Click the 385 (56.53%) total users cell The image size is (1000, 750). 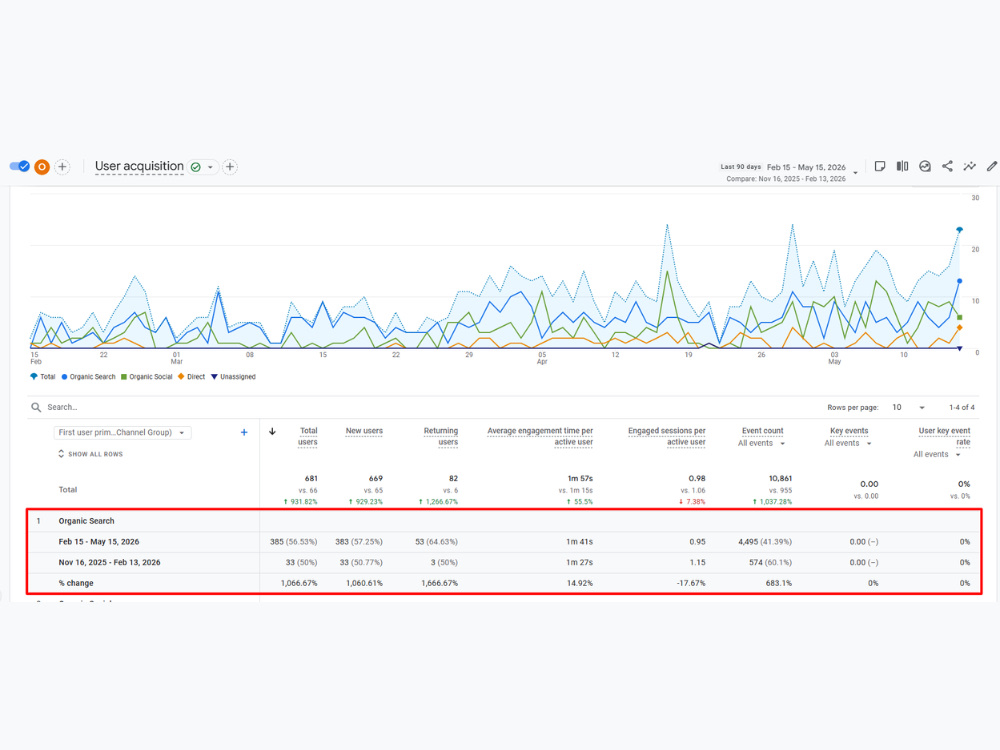tap(293, 542)
